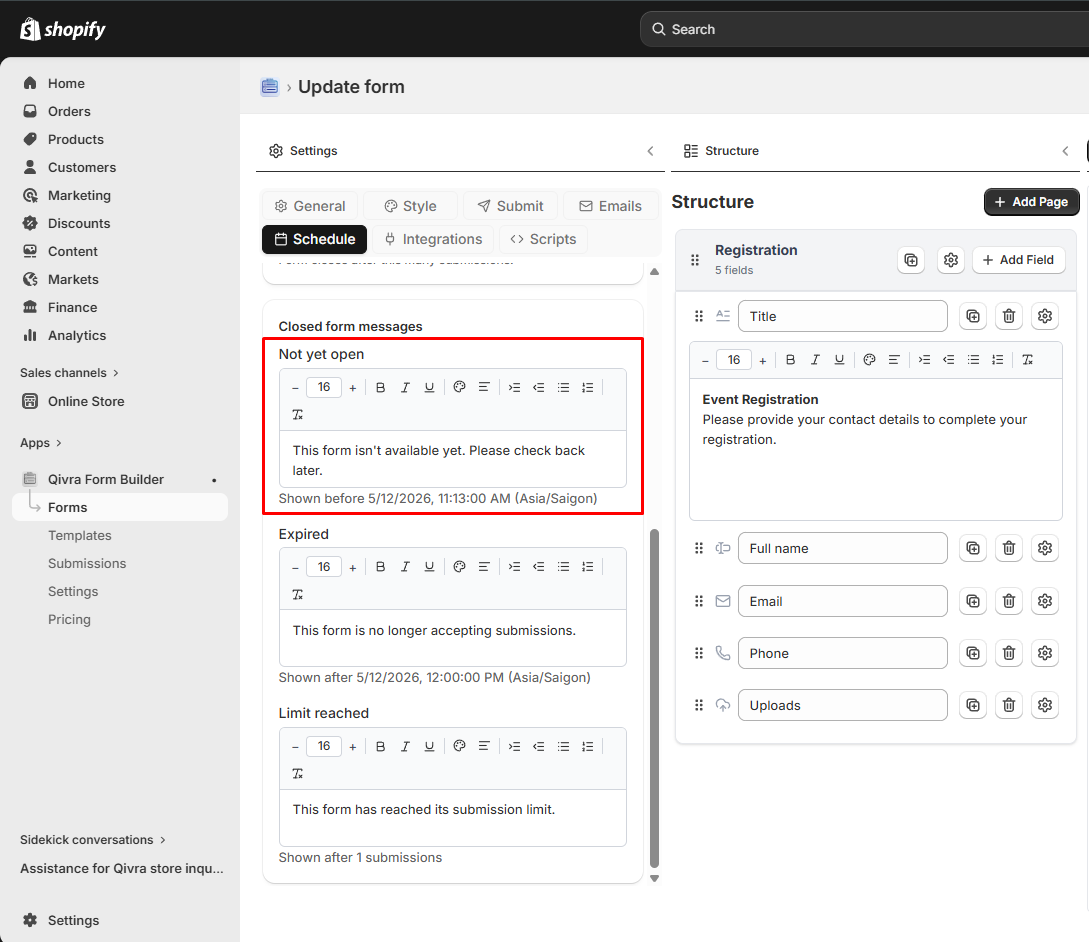Delete the Uploads field
Image resolution: width=1089 pixels, height=942 pixels.
[1009, 705]
